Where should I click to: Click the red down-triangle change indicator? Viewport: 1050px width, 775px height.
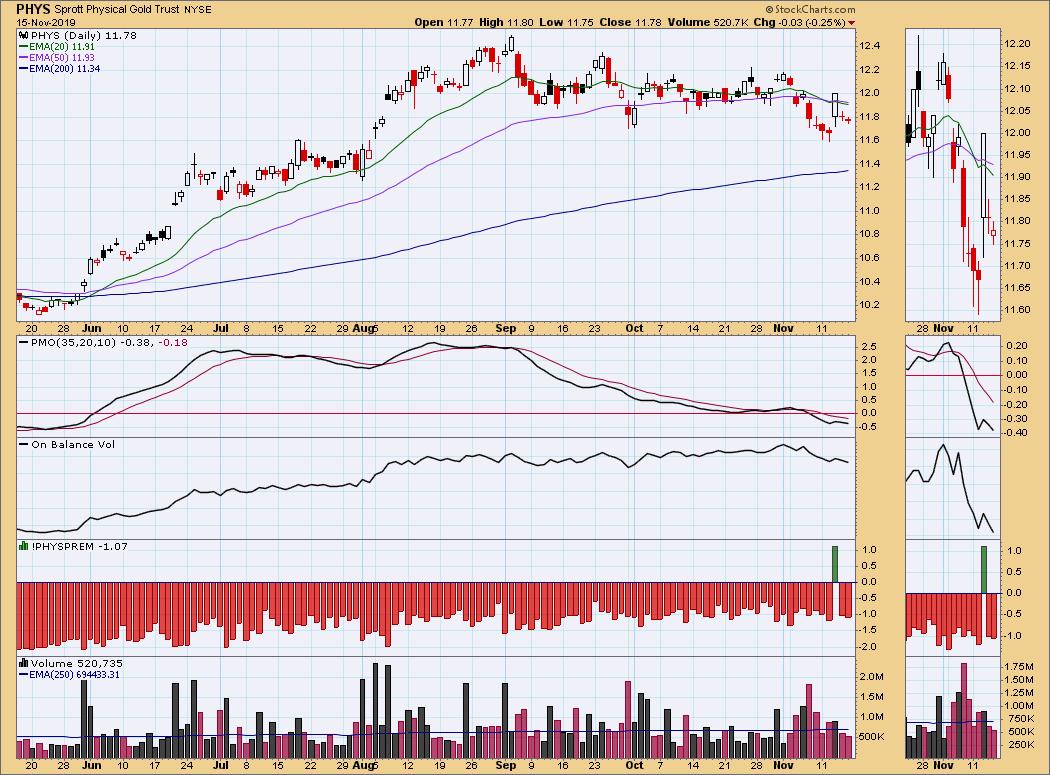pos(851,23)
